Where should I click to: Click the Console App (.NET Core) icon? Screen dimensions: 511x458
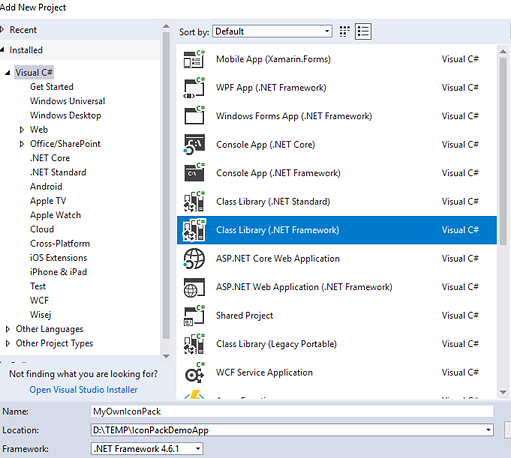194,144
